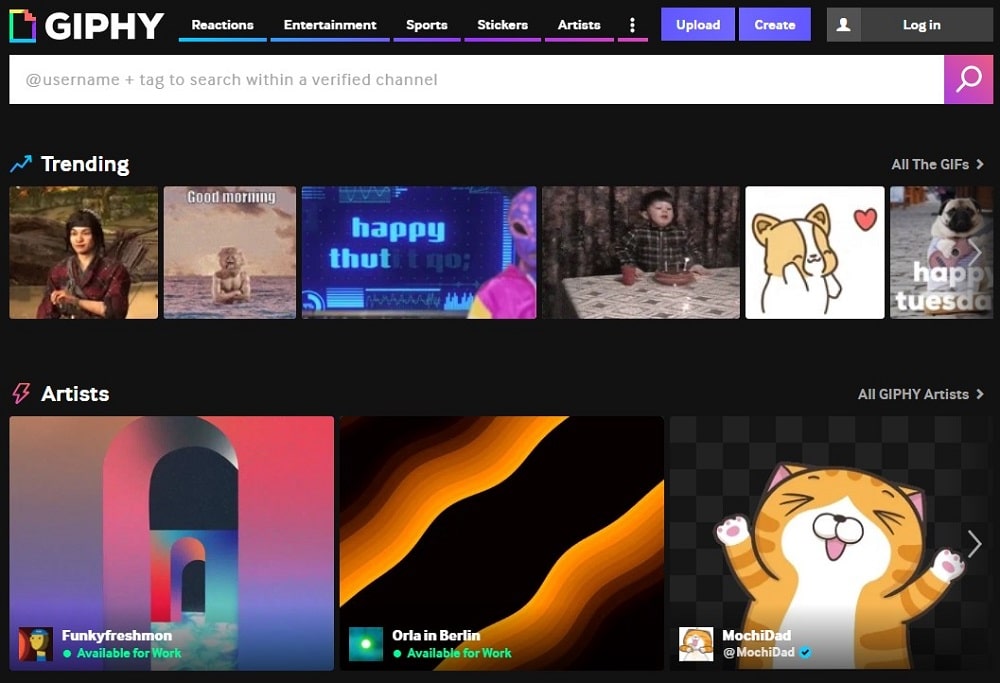
Task: Open the three-dot more menu
Action: coord(632,25)
